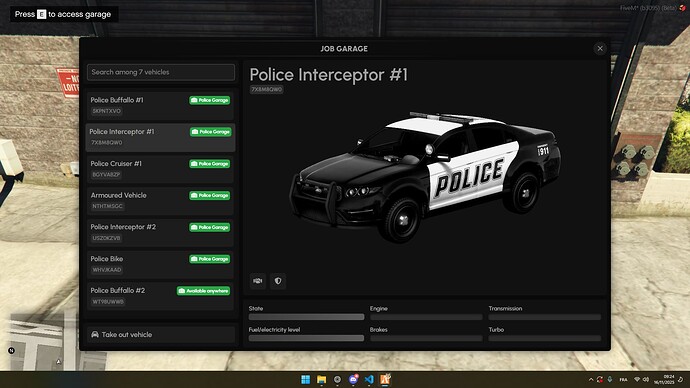This screenshot has width=690, height=388.
Task: Open Discord from the taskbar
Action: point(353,379)
